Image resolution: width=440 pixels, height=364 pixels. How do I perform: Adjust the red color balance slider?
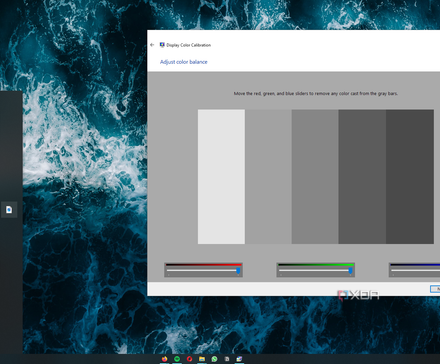(238, 271)
